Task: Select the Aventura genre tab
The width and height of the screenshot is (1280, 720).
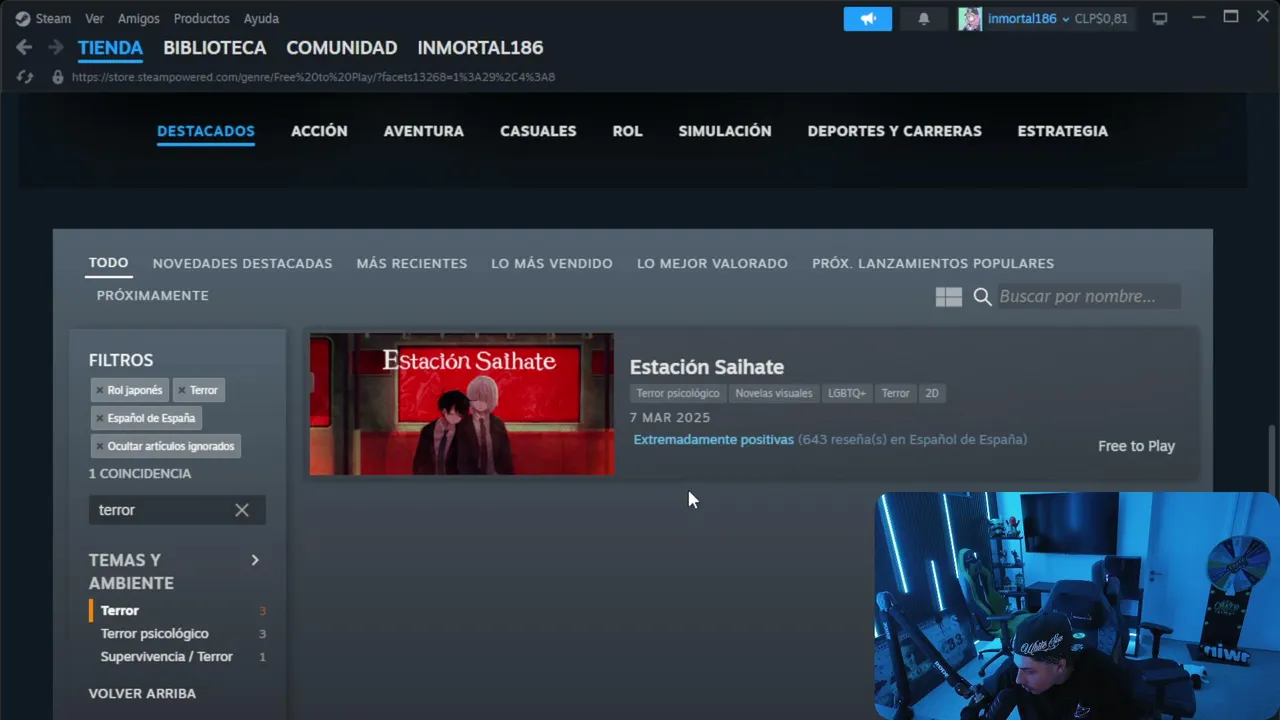Action: (424, 131)
